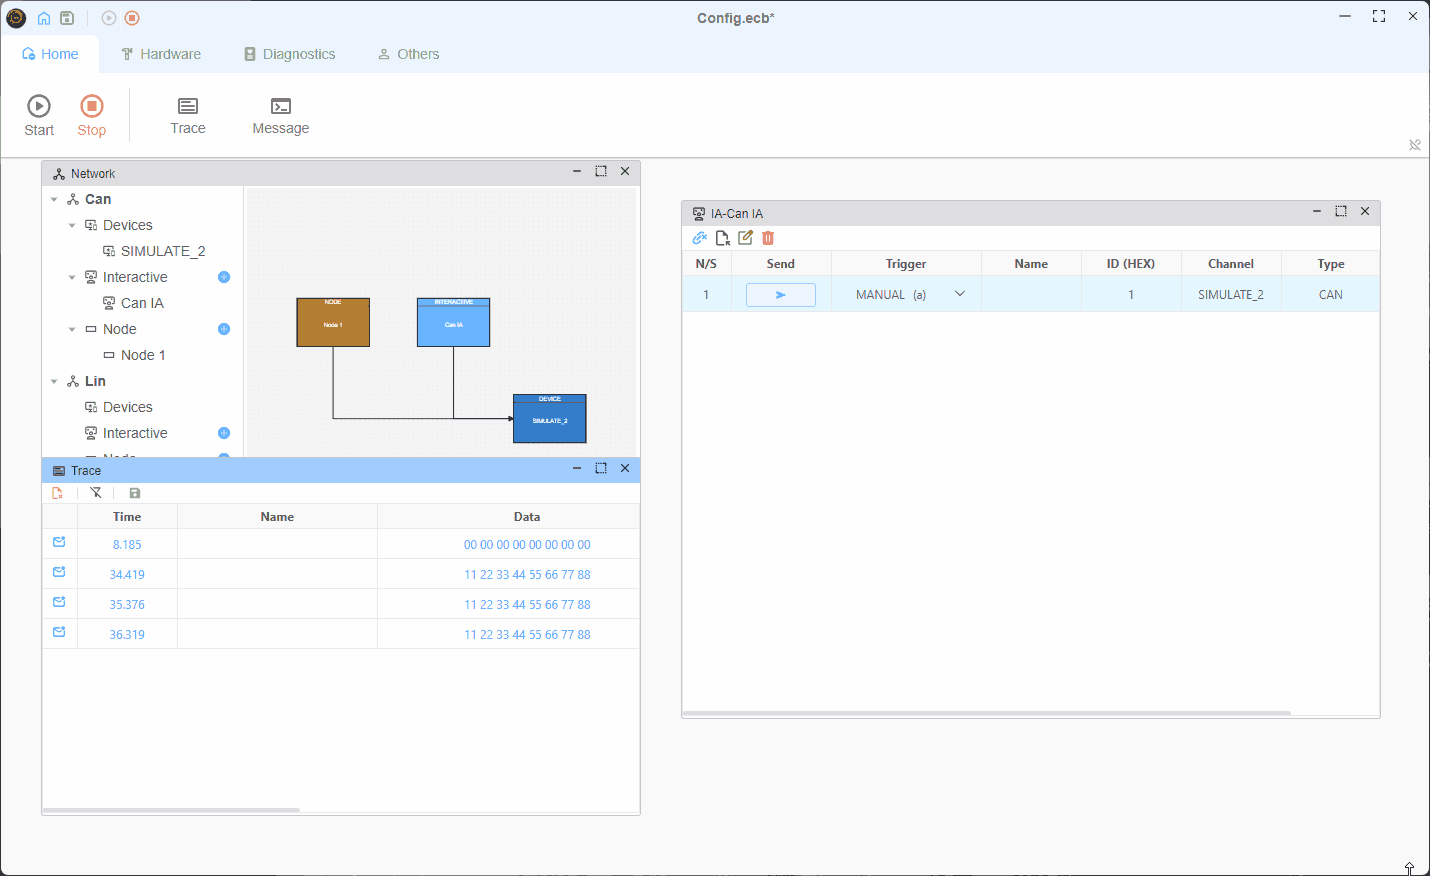Viewport: 1430px width, 876px height.
Task: Add new node with Can Node plus icon
Action: point(224,329)
